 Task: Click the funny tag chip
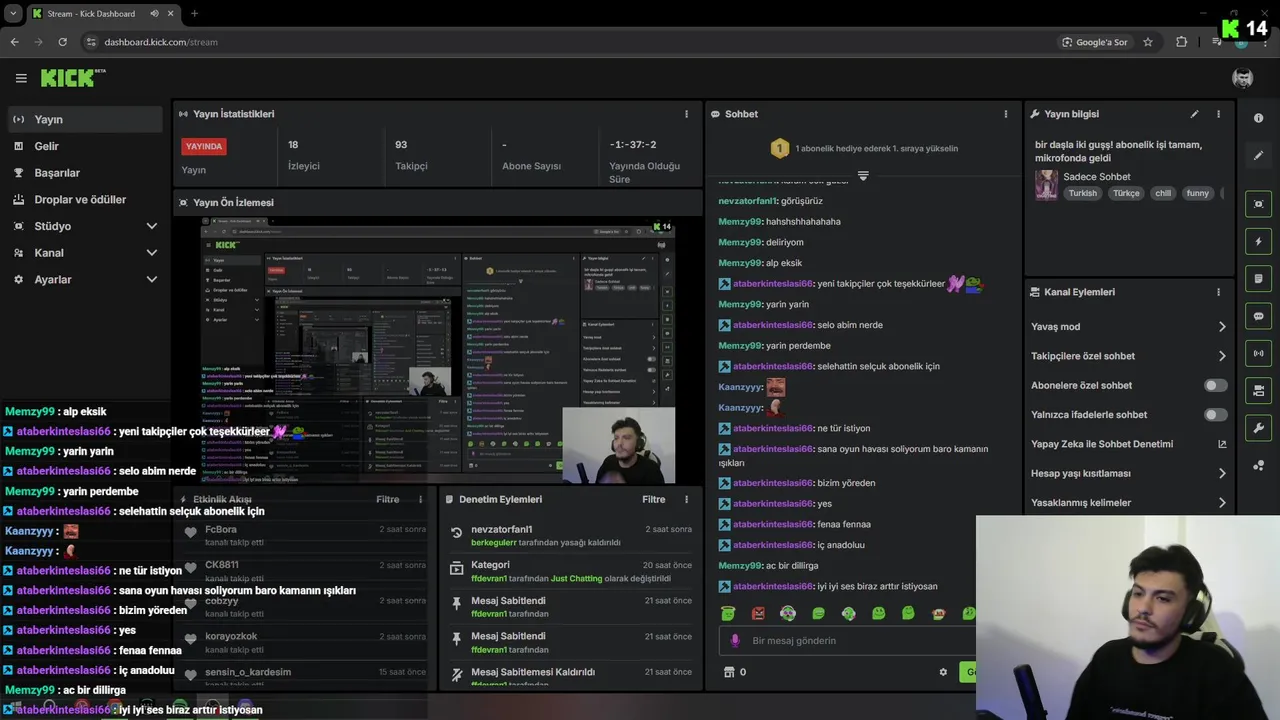[1198, 193]
